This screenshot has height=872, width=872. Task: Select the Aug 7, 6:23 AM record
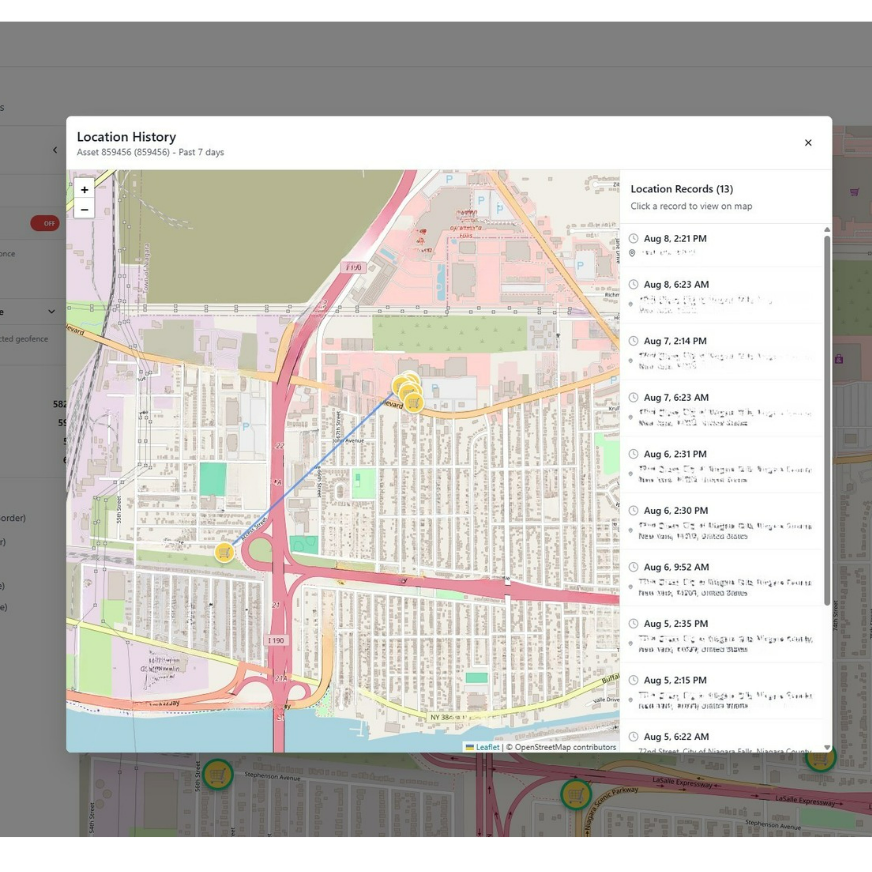tap(721, 409)
